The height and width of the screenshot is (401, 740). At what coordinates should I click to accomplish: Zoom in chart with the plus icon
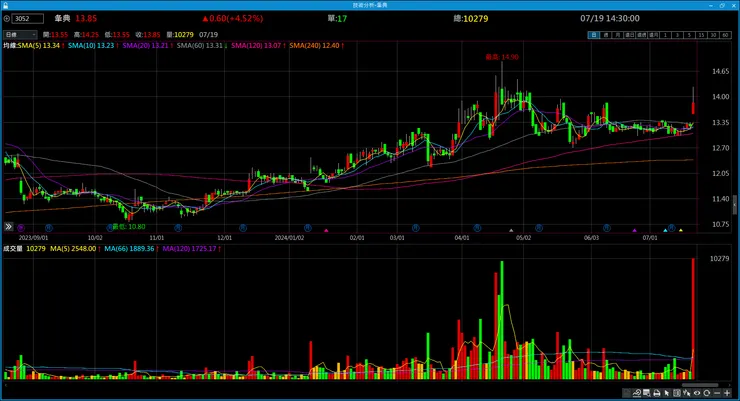pyautogui.click(x=727, y=393)
